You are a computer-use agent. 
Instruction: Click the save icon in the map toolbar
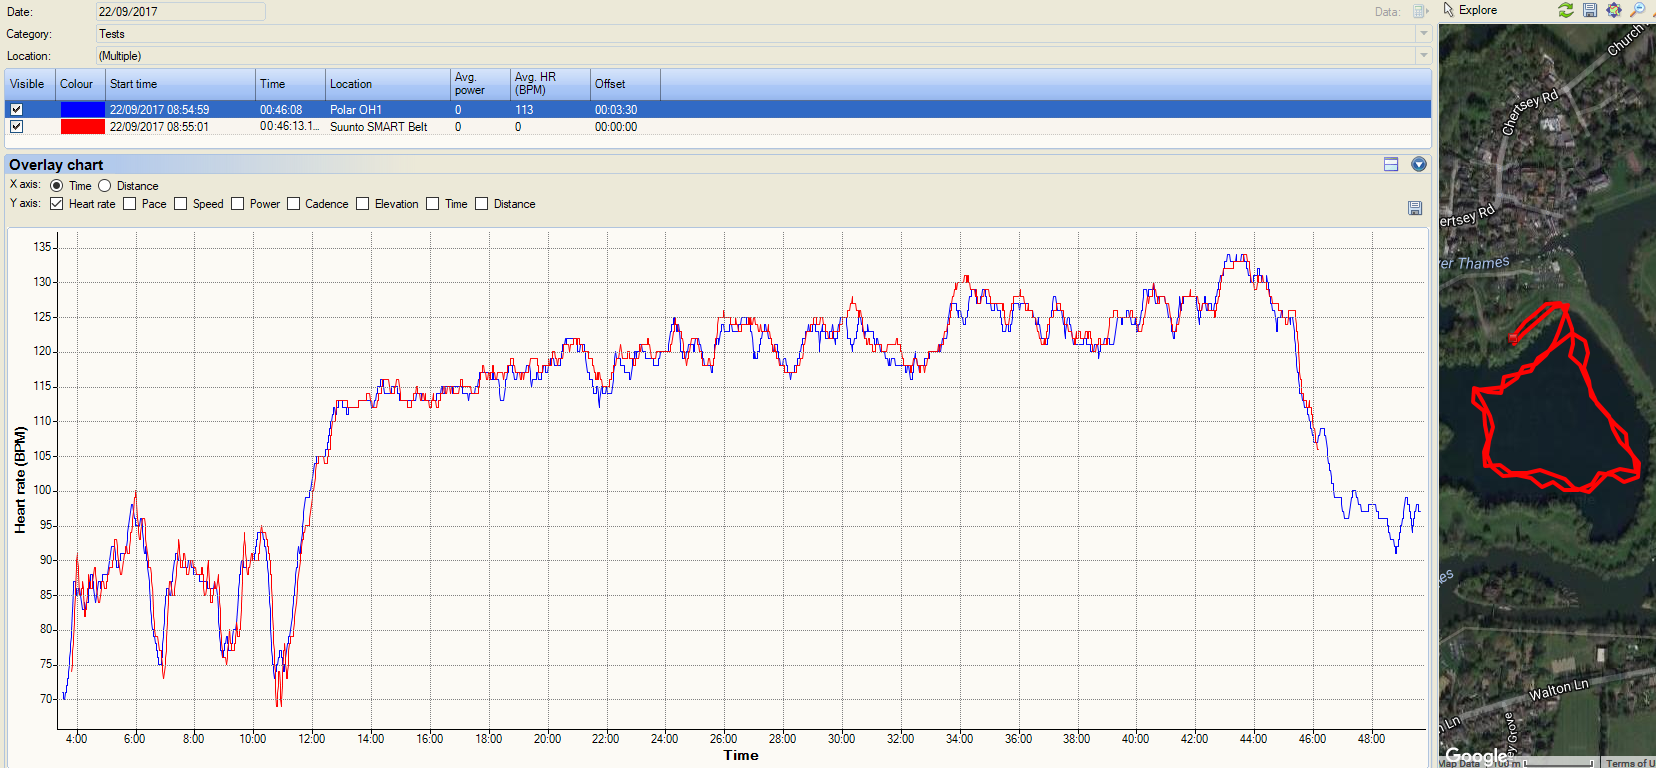[1590, 10]
